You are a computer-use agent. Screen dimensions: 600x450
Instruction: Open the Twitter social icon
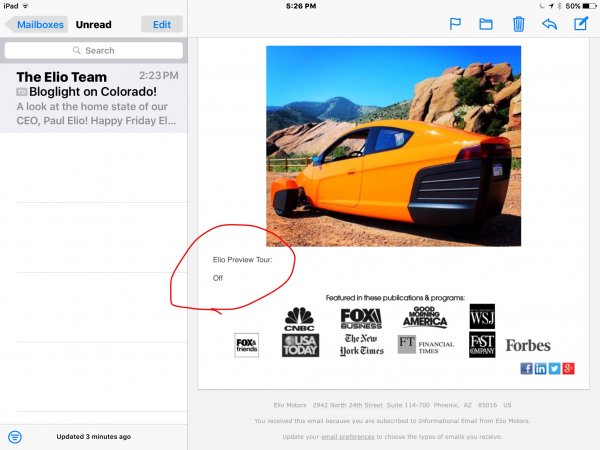(x=555, y=369)
